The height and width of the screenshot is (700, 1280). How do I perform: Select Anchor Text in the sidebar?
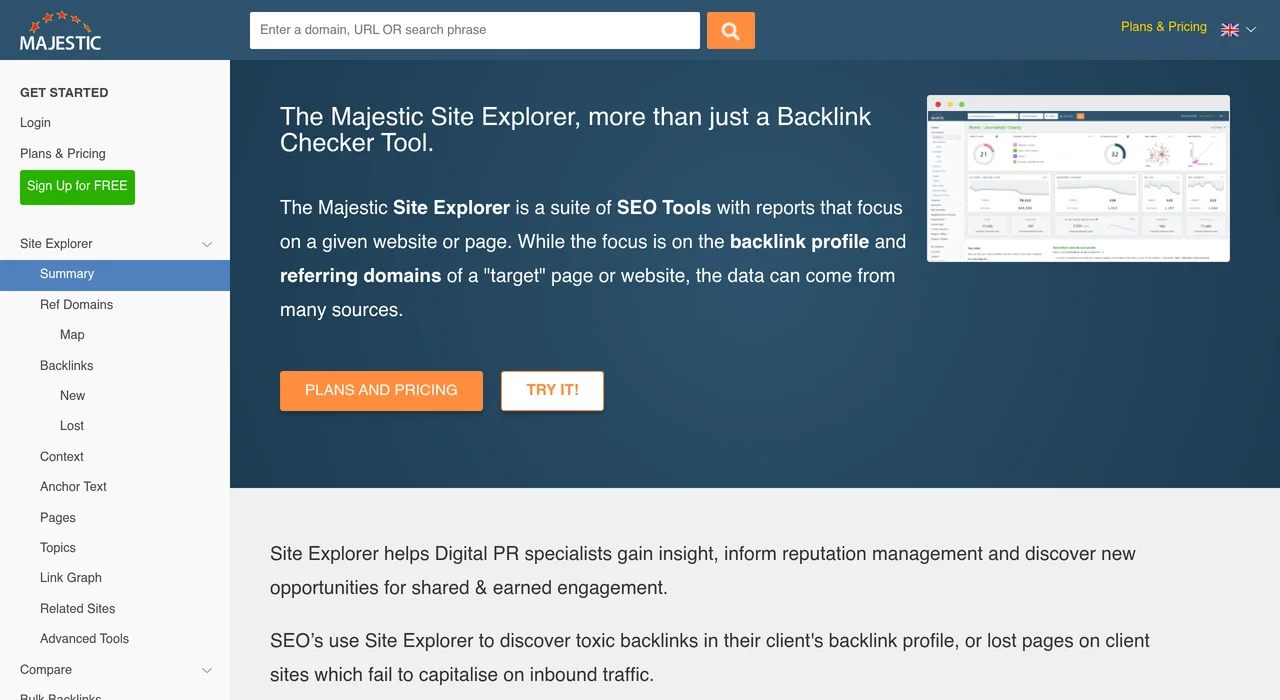tap(73, 487)
